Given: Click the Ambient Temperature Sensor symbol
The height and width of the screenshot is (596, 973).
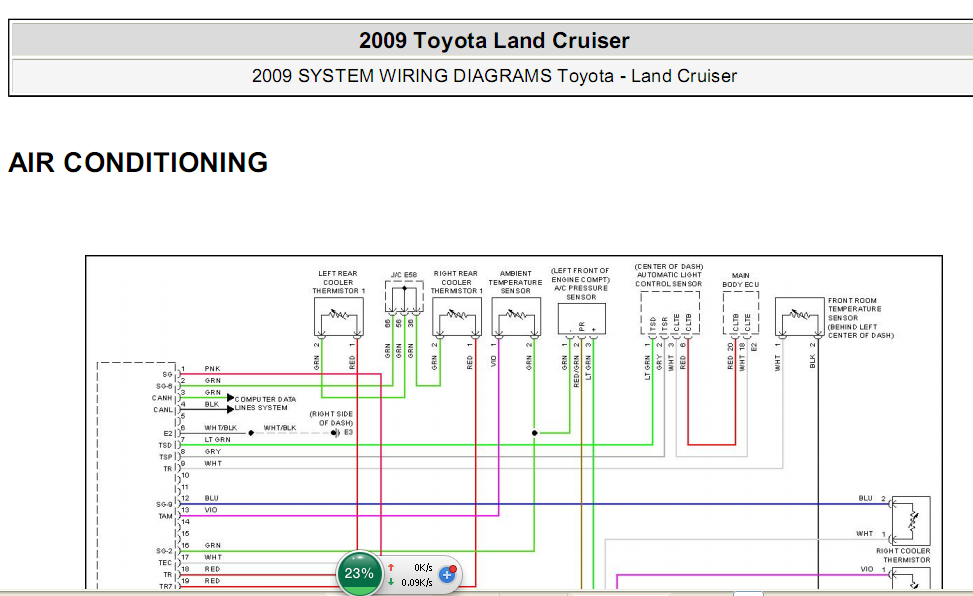Looking at the screenshot, I should coord(516,317).
